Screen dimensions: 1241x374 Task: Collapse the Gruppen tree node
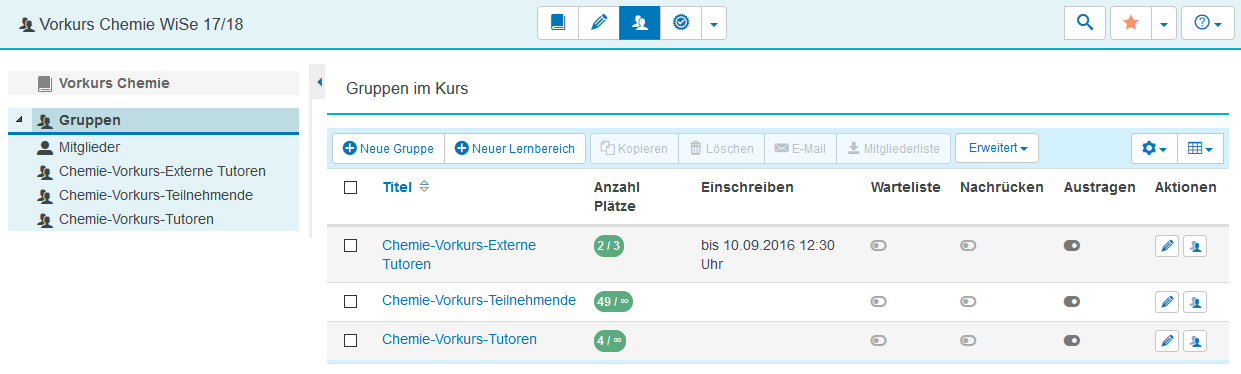click(x=20, y=120)
